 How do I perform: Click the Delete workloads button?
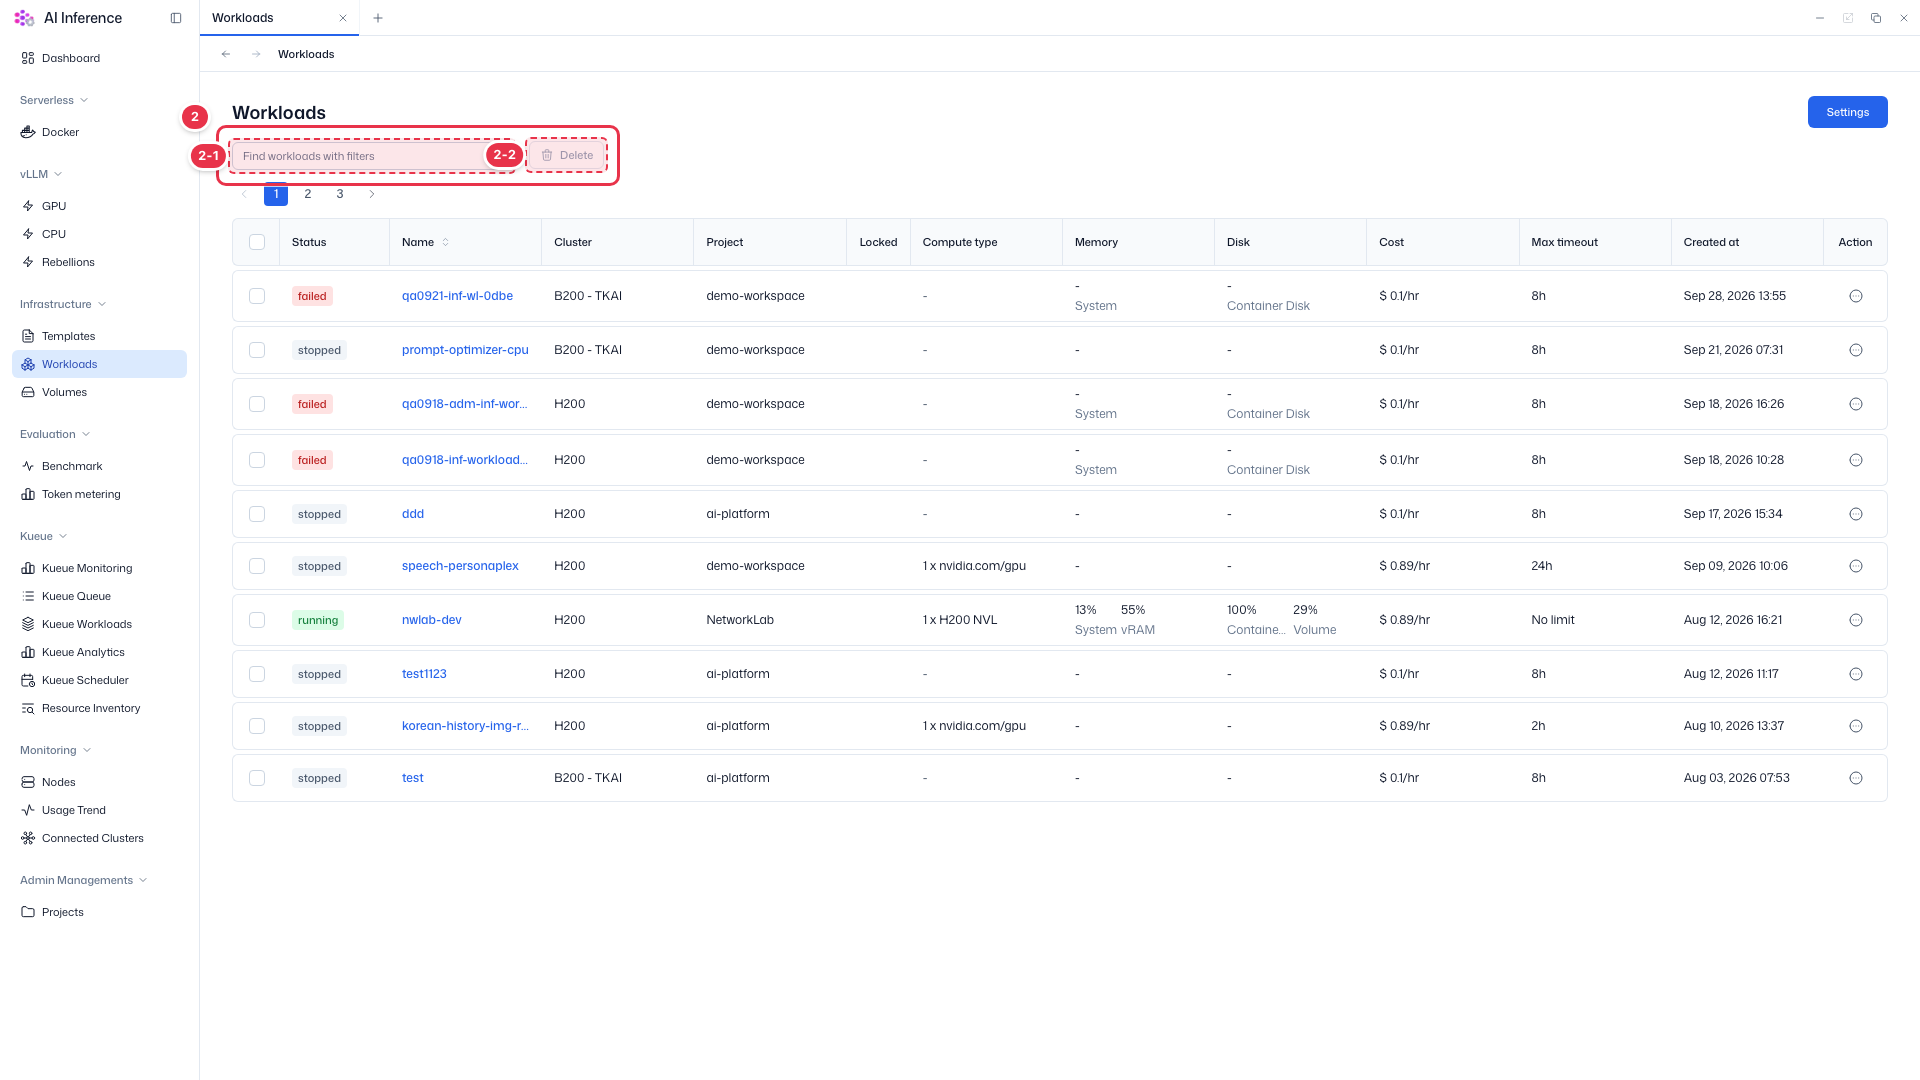(x=567, y=155)
